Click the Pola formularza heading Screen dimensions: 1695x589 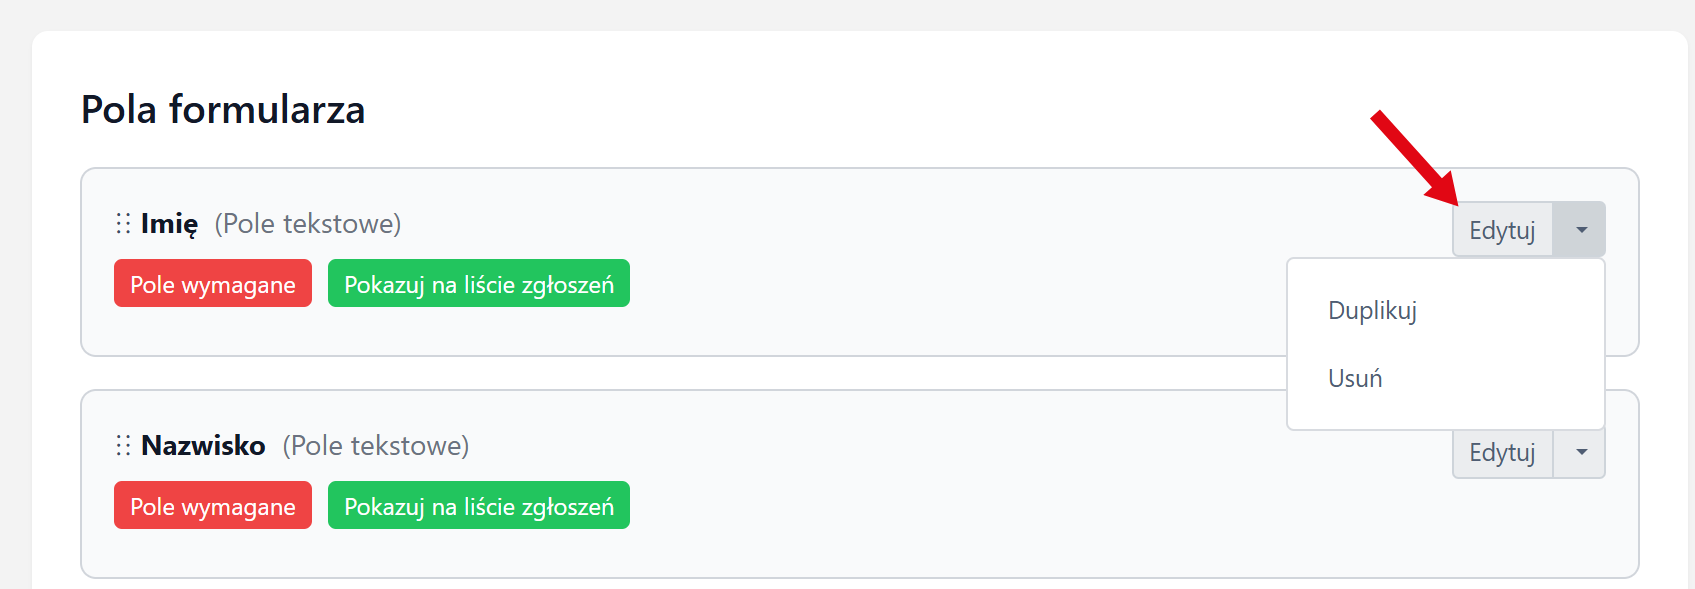click(223, 110)
